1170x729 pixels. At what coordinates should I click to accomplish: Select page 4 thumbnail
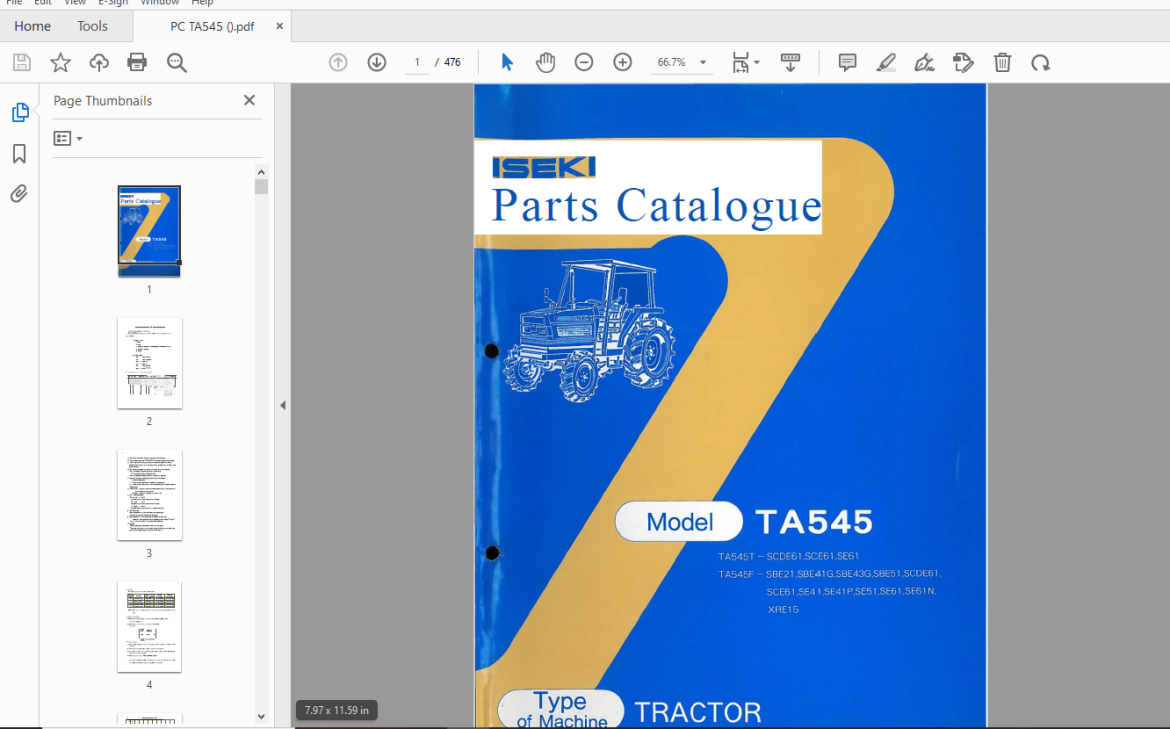[x=149, y=627]
